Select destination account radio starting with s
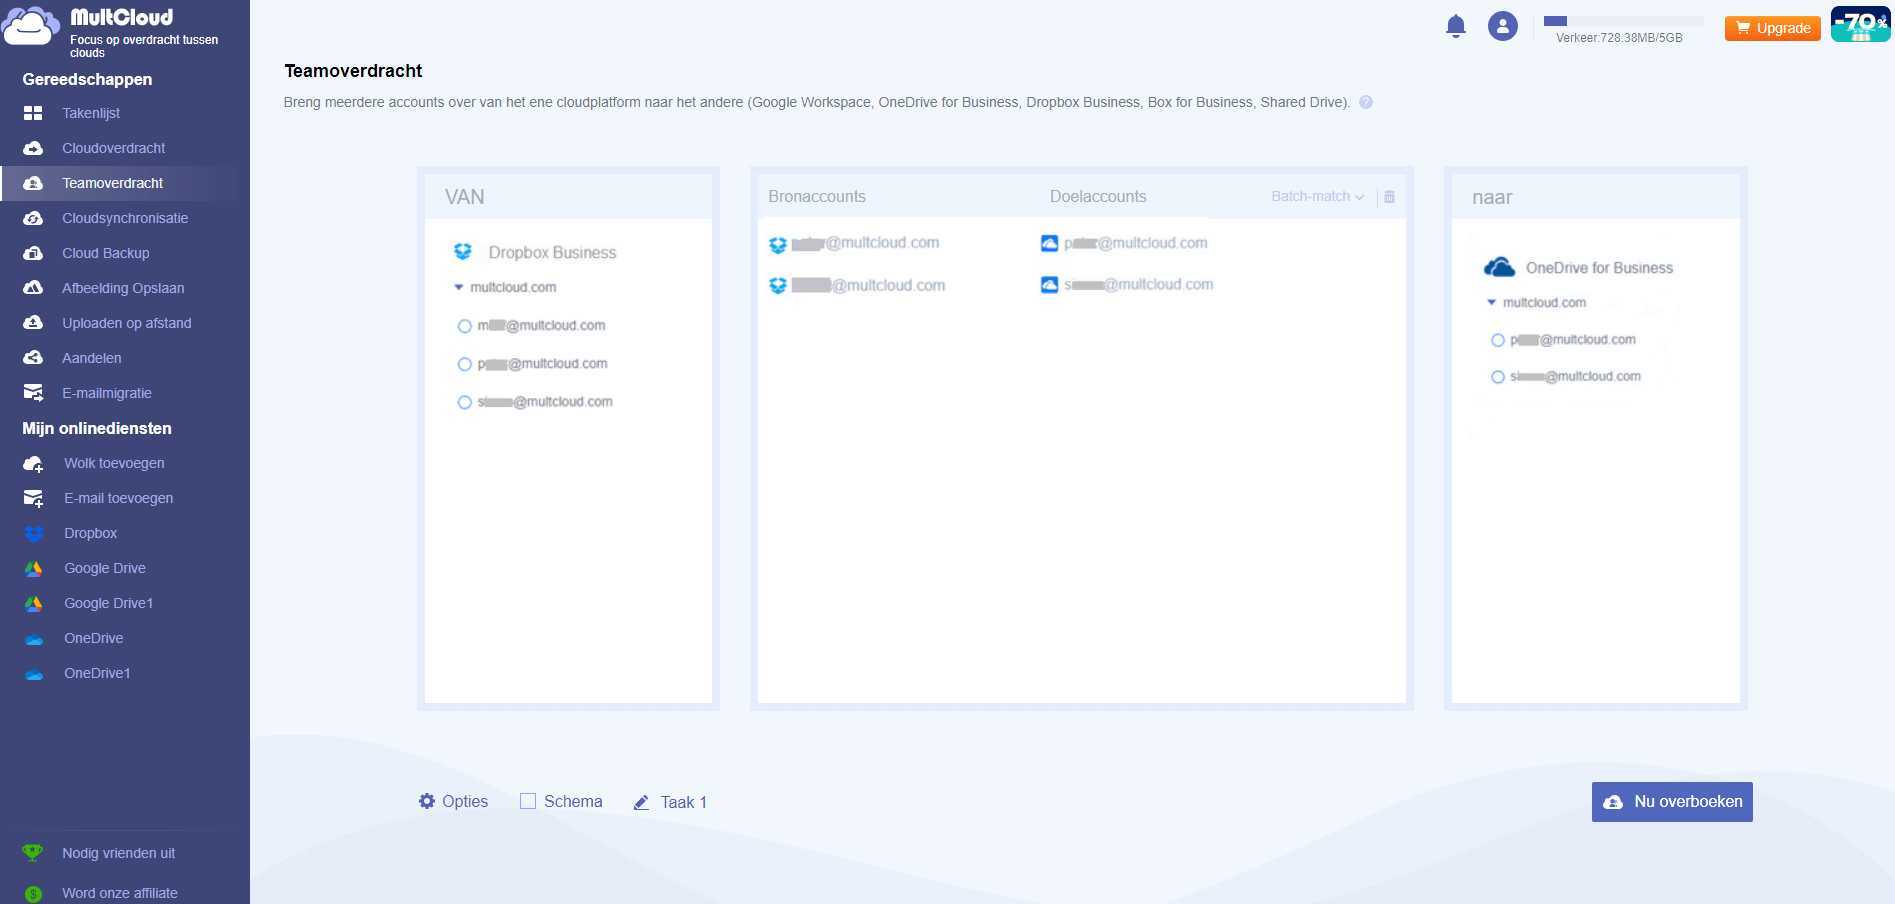Screen dimensions: 1895x904 coord(1497,377)
